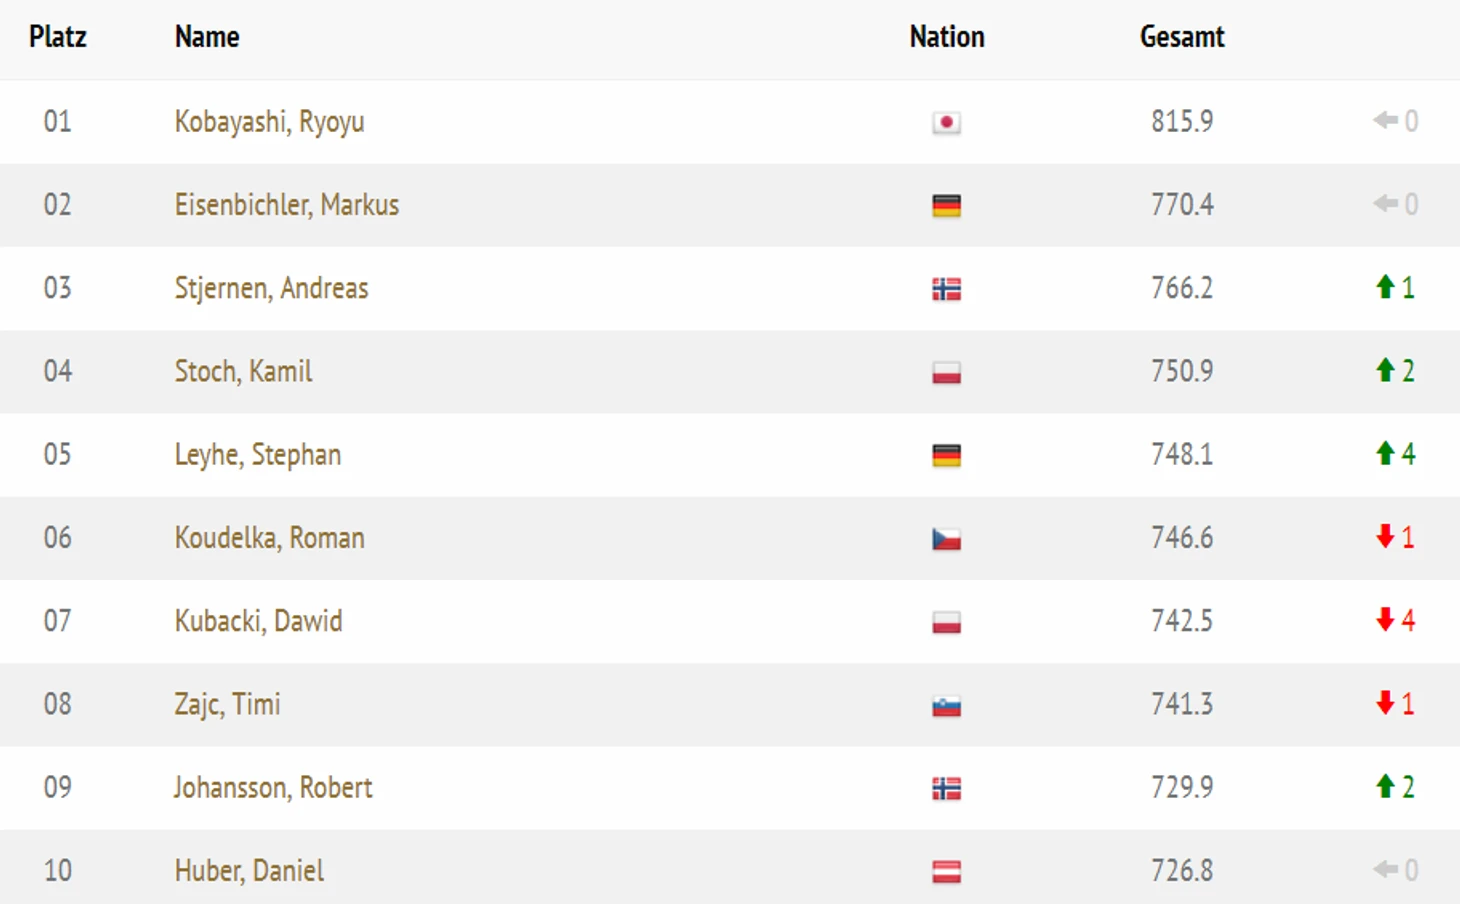This screenshot has height=904, width=1460.
Task: Click the red down arrow for Kubacki
Action: 1385,620
